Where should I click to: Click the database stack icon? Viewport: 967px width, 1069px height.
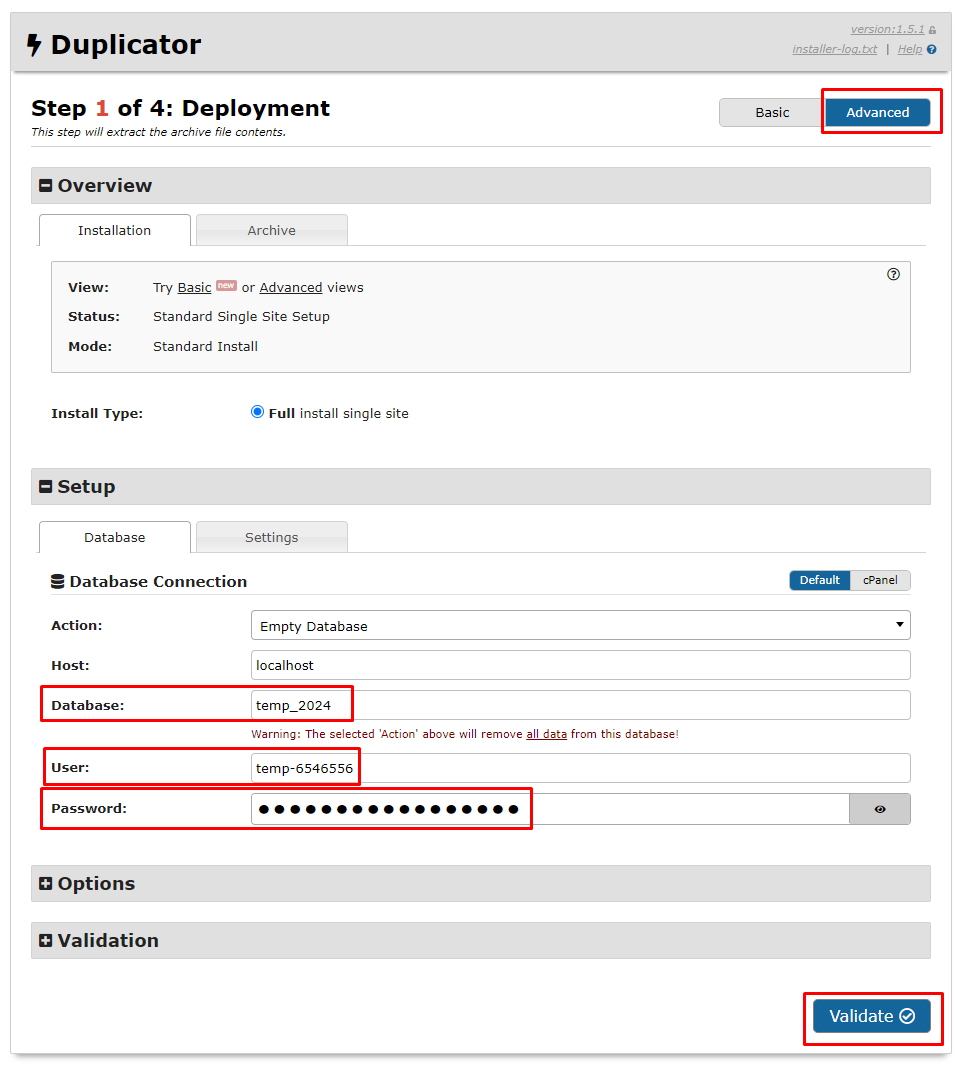pyautogui.click(x=58, y=582)
